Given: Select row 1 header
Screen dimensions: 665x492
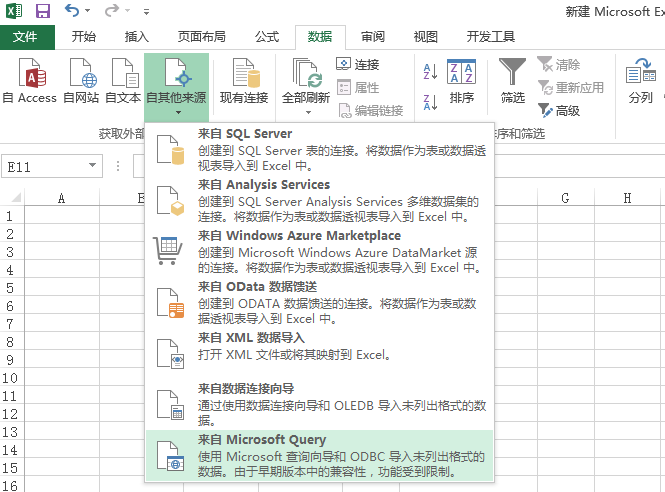Looking at the screenshot, I should [x=11, y=216].
